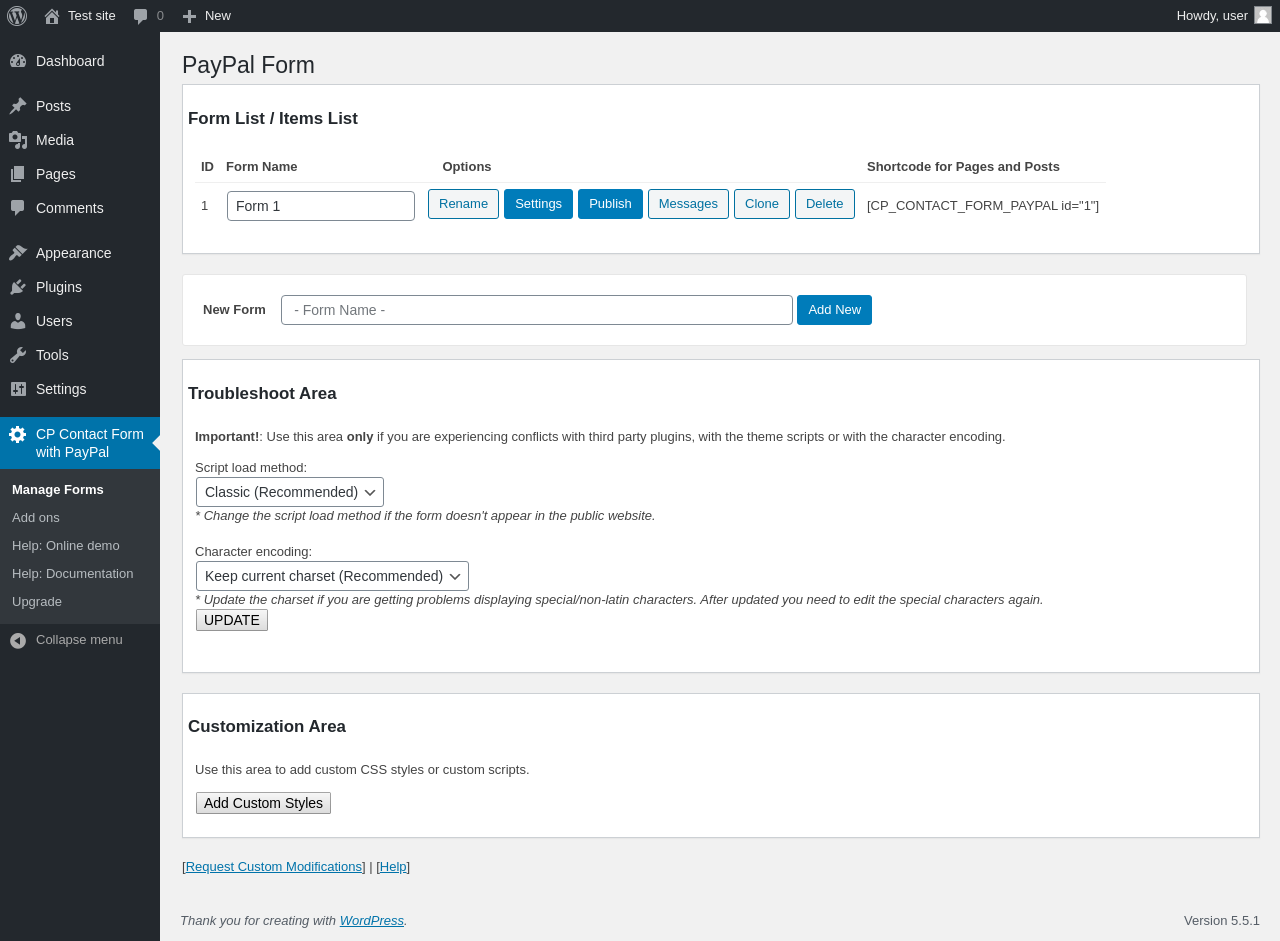Click the Collapse menu arrow icon

click(x=18, y=640)
